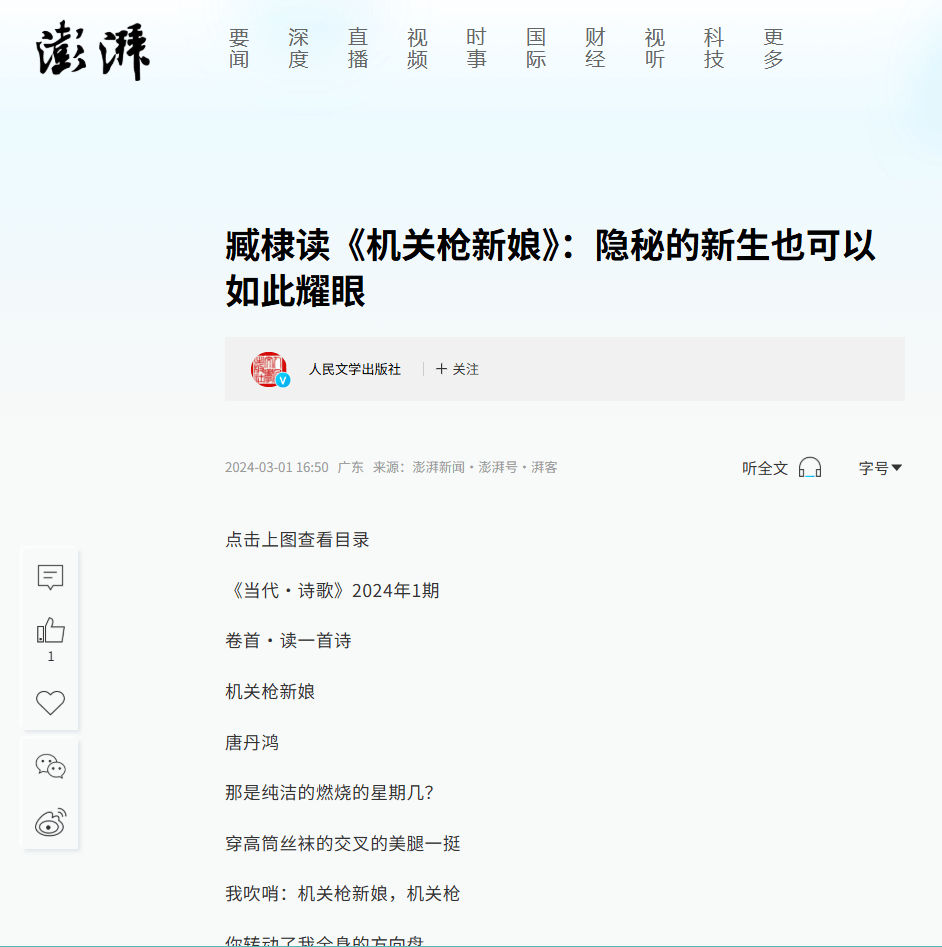Click The Paper logo in header
The width and height of the screenshot is (942, 947).
pos(93,51)
